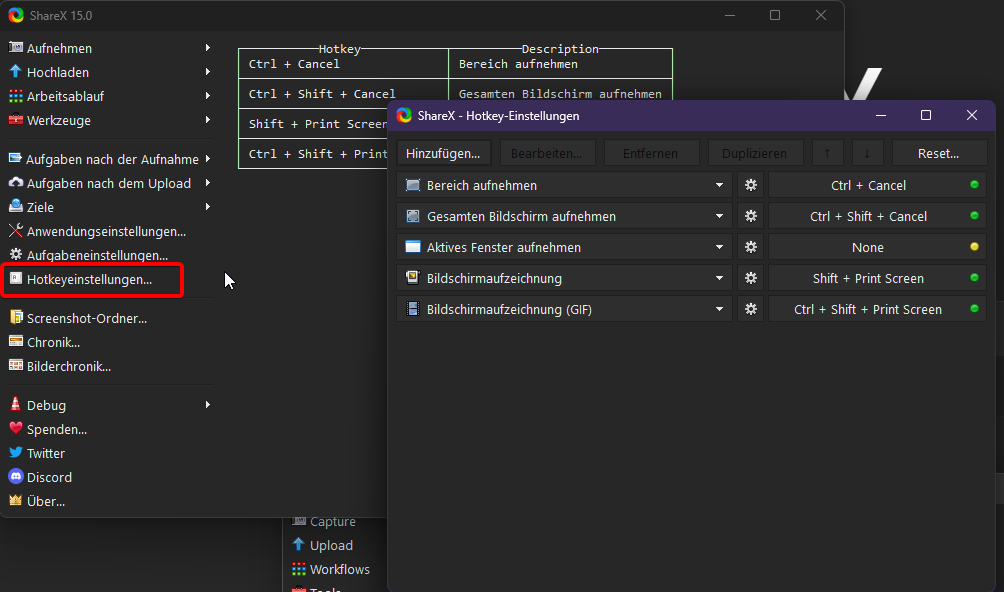This screenshot has height=592, width=1004.
Task: Click yellow status indicator for Aktives Fenster
Action: (x=974, y=247)
